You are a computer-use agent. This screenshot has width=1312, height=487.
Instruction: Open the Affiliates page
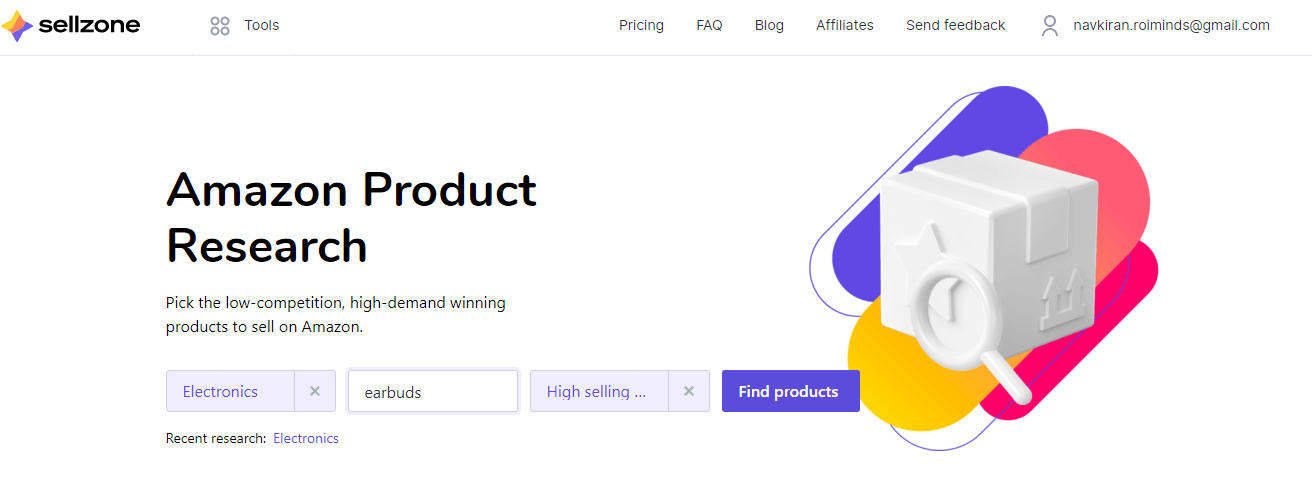(x=844, y=25)
